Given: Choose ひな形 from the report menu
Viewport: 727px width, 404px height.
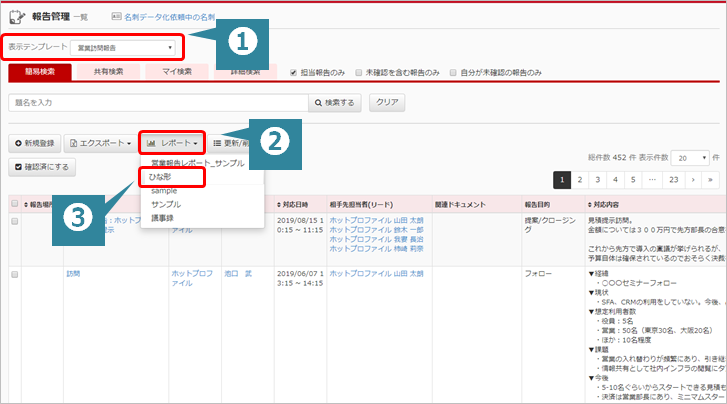Looking at the screenshot, I should point(160,177).
